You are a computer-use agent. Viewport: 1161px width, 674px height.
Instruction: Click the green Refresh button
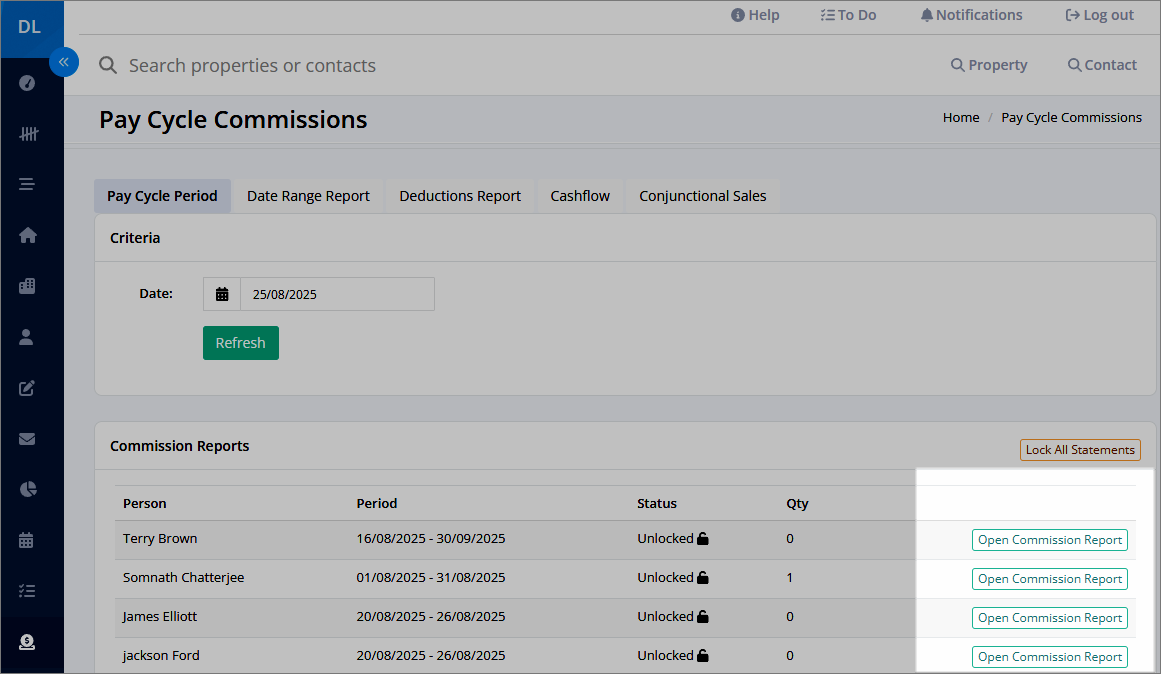[x=241, y=343]
